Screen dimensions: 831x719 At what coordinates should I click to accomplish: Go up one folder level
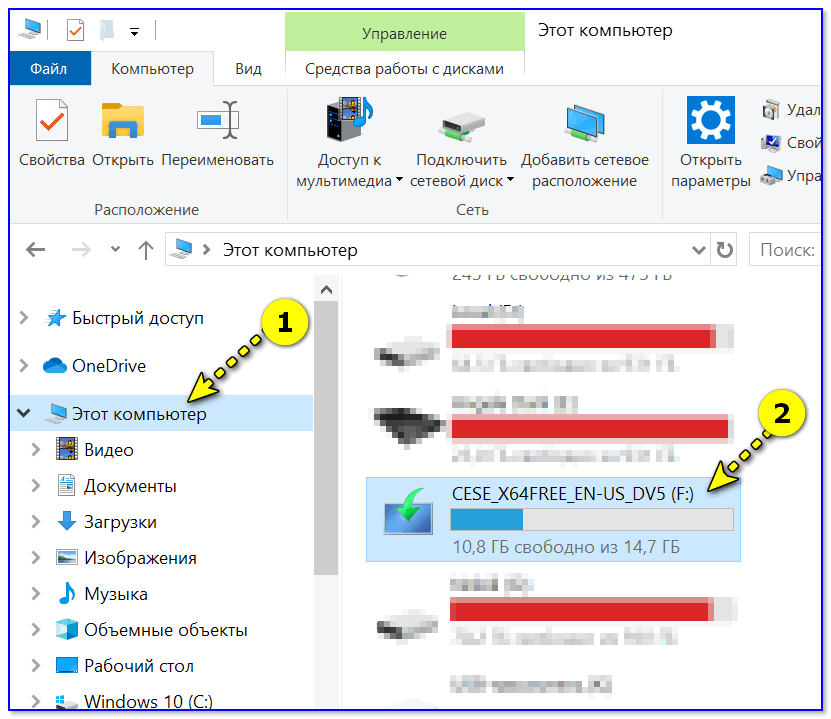coord(146,250)
